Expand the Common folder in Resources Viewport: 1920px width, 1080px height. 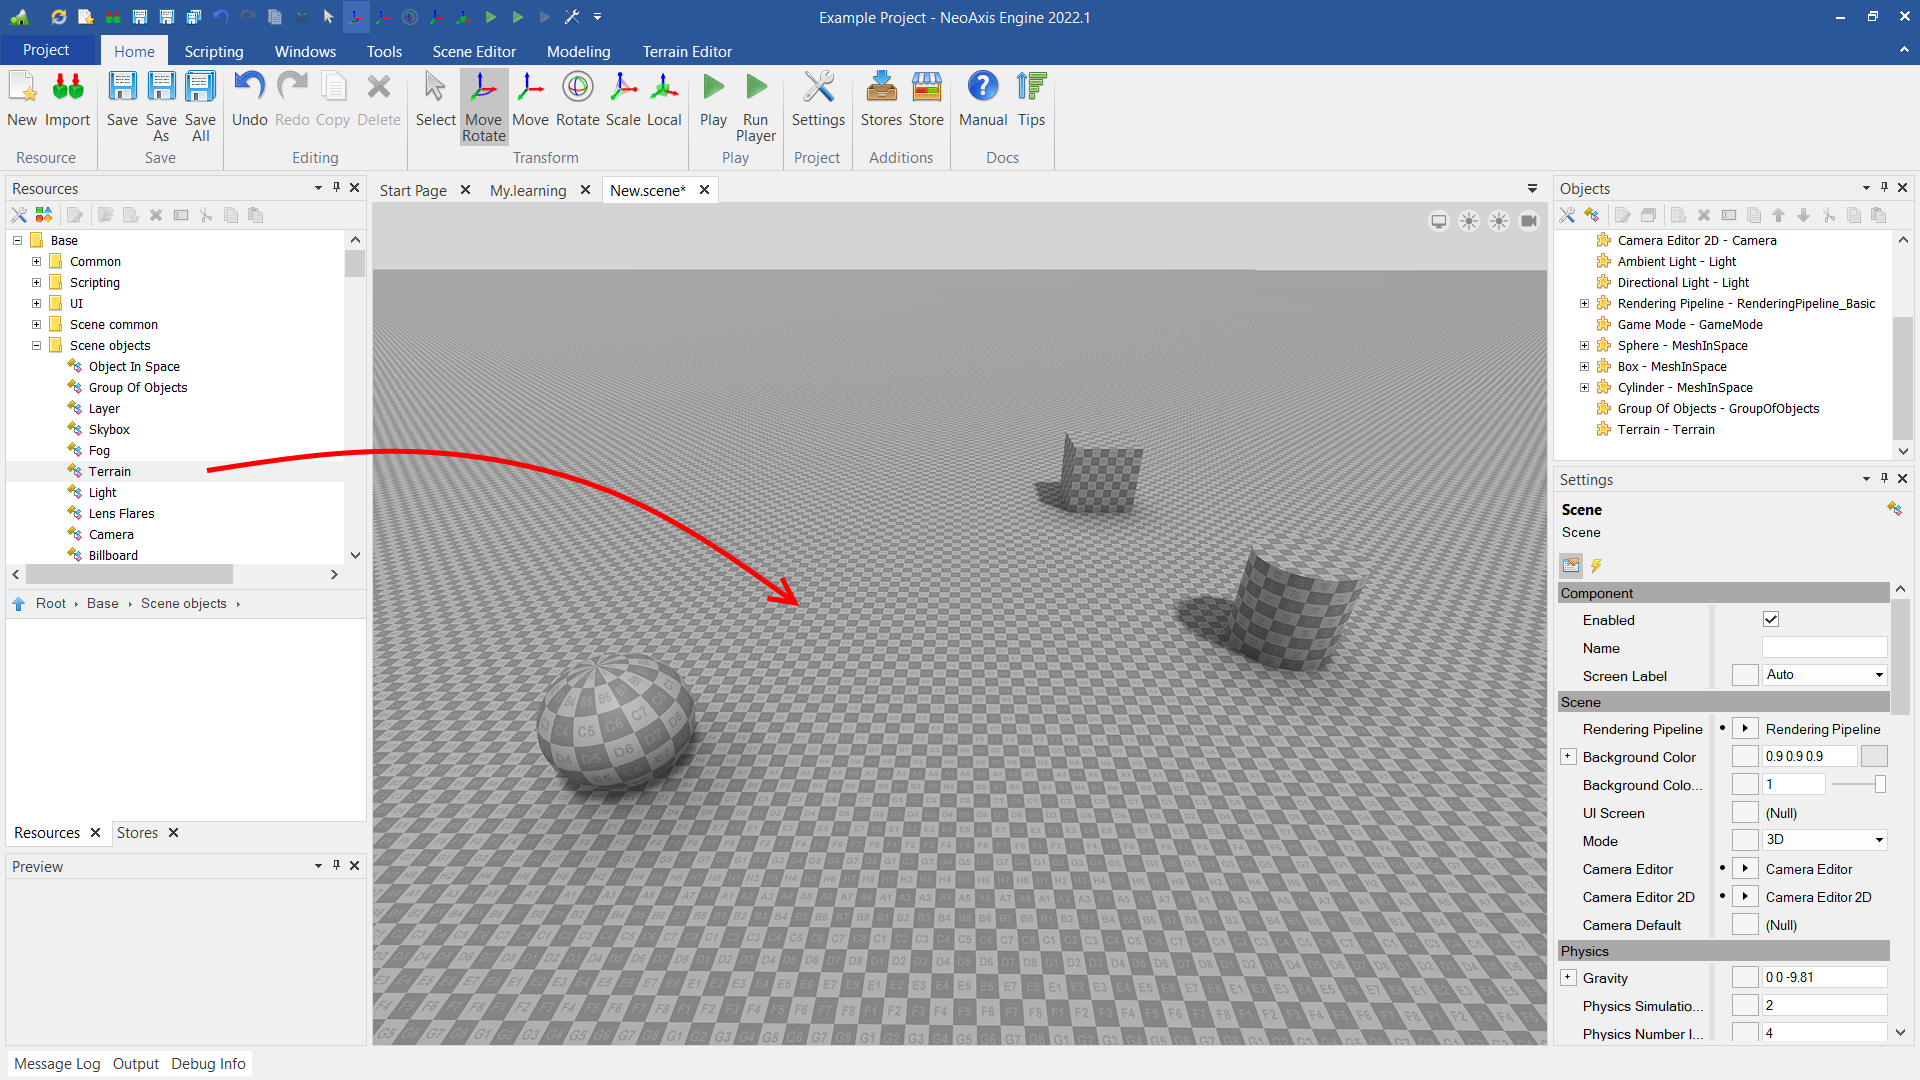[37, 262]
